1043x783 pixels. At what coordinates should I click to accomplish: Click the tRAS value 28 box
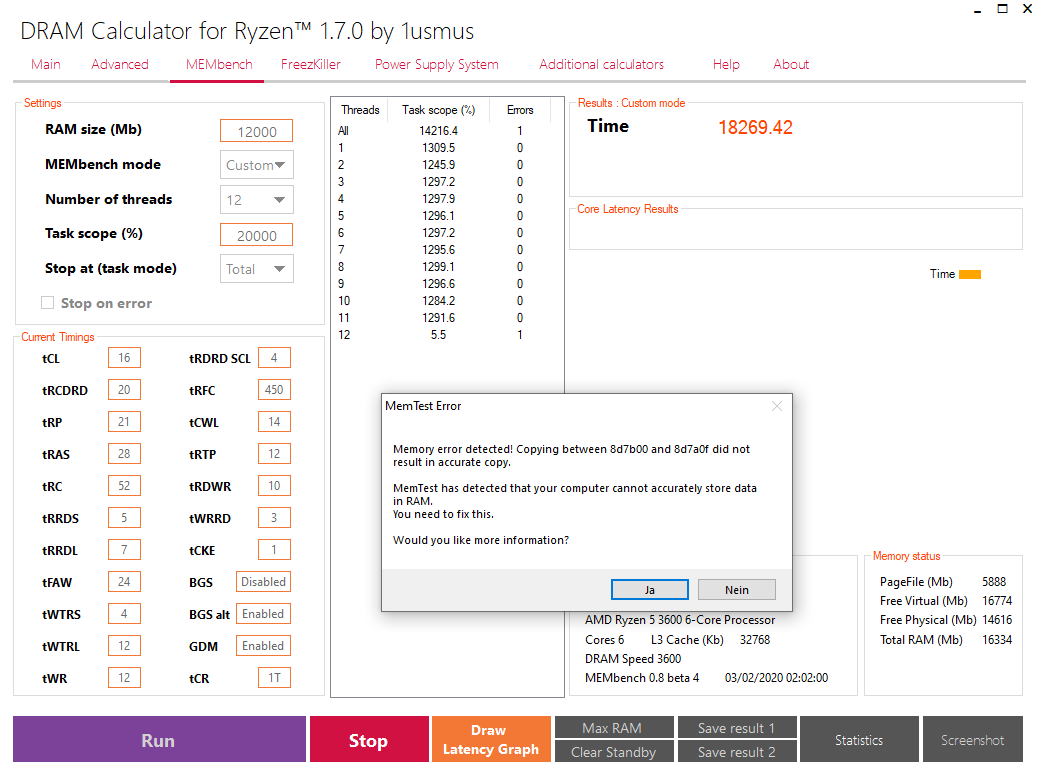pyautogui.click(x=124, y=454)
